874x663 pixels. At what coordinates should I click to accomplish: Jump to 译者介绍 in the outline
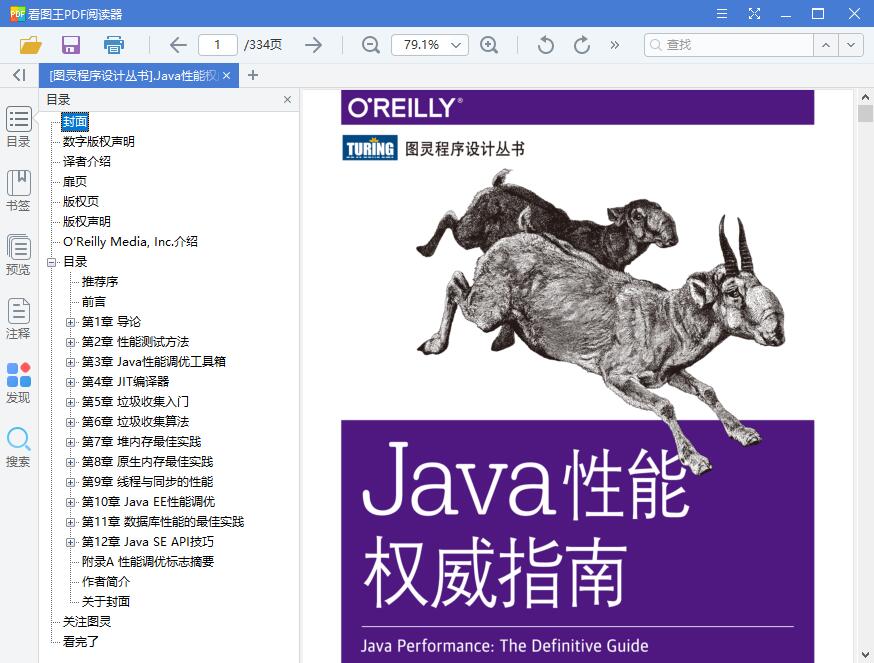[86, 162]
